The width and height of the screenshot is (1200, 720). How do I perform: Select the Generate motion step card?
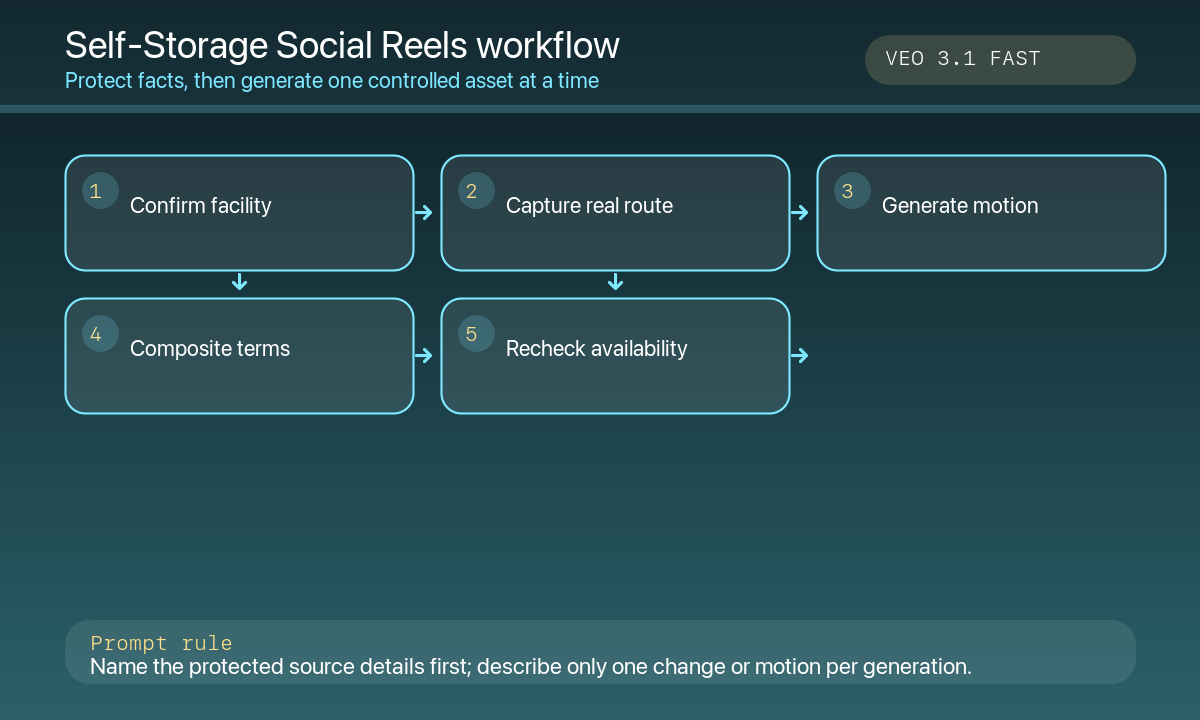(x=991, y=213)
